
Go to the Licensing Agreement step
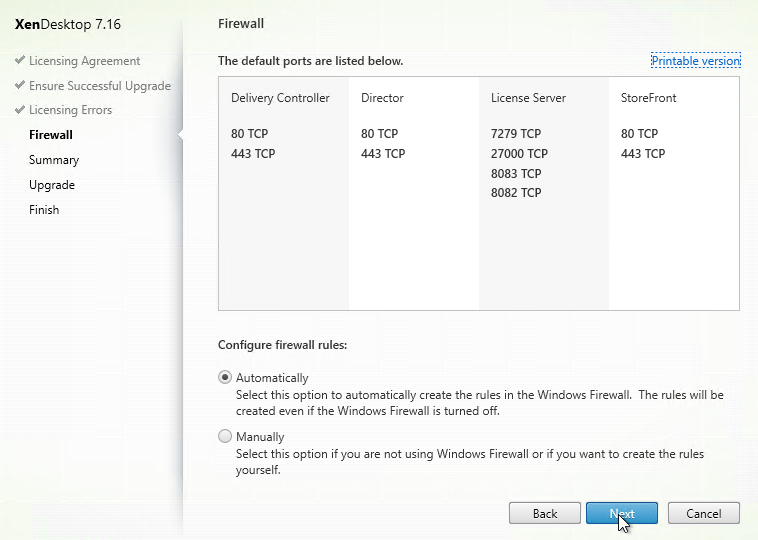tap(85, 61)
